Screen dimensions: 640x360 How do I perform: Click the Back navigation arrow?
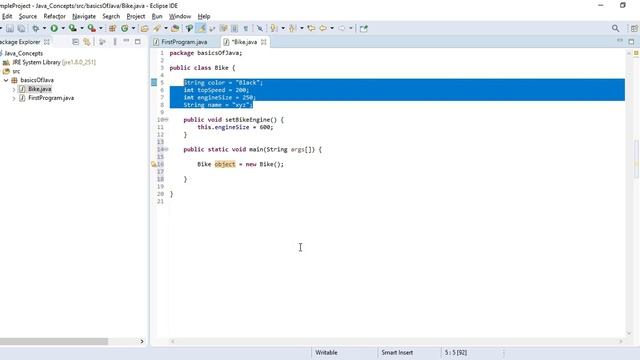pyautogui.click(x=323, y=28)
